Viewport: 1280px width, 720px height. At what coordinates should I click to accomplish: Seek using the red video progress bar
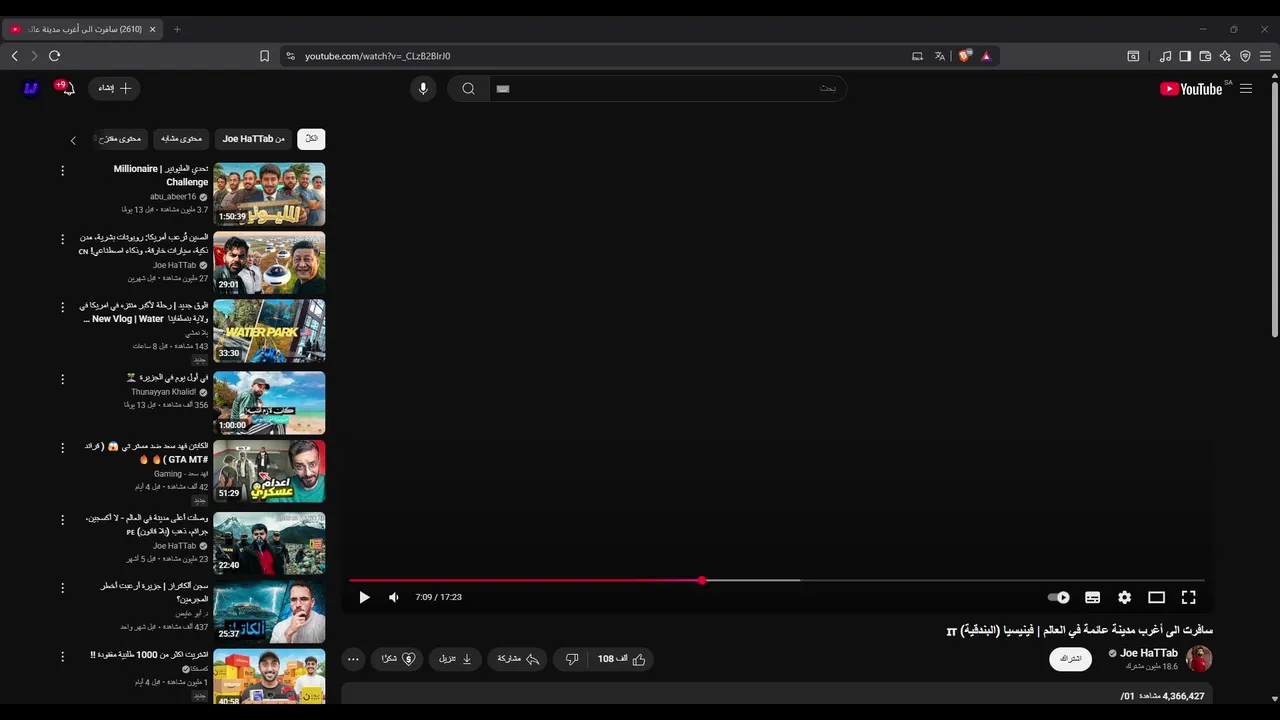[776, 580]
